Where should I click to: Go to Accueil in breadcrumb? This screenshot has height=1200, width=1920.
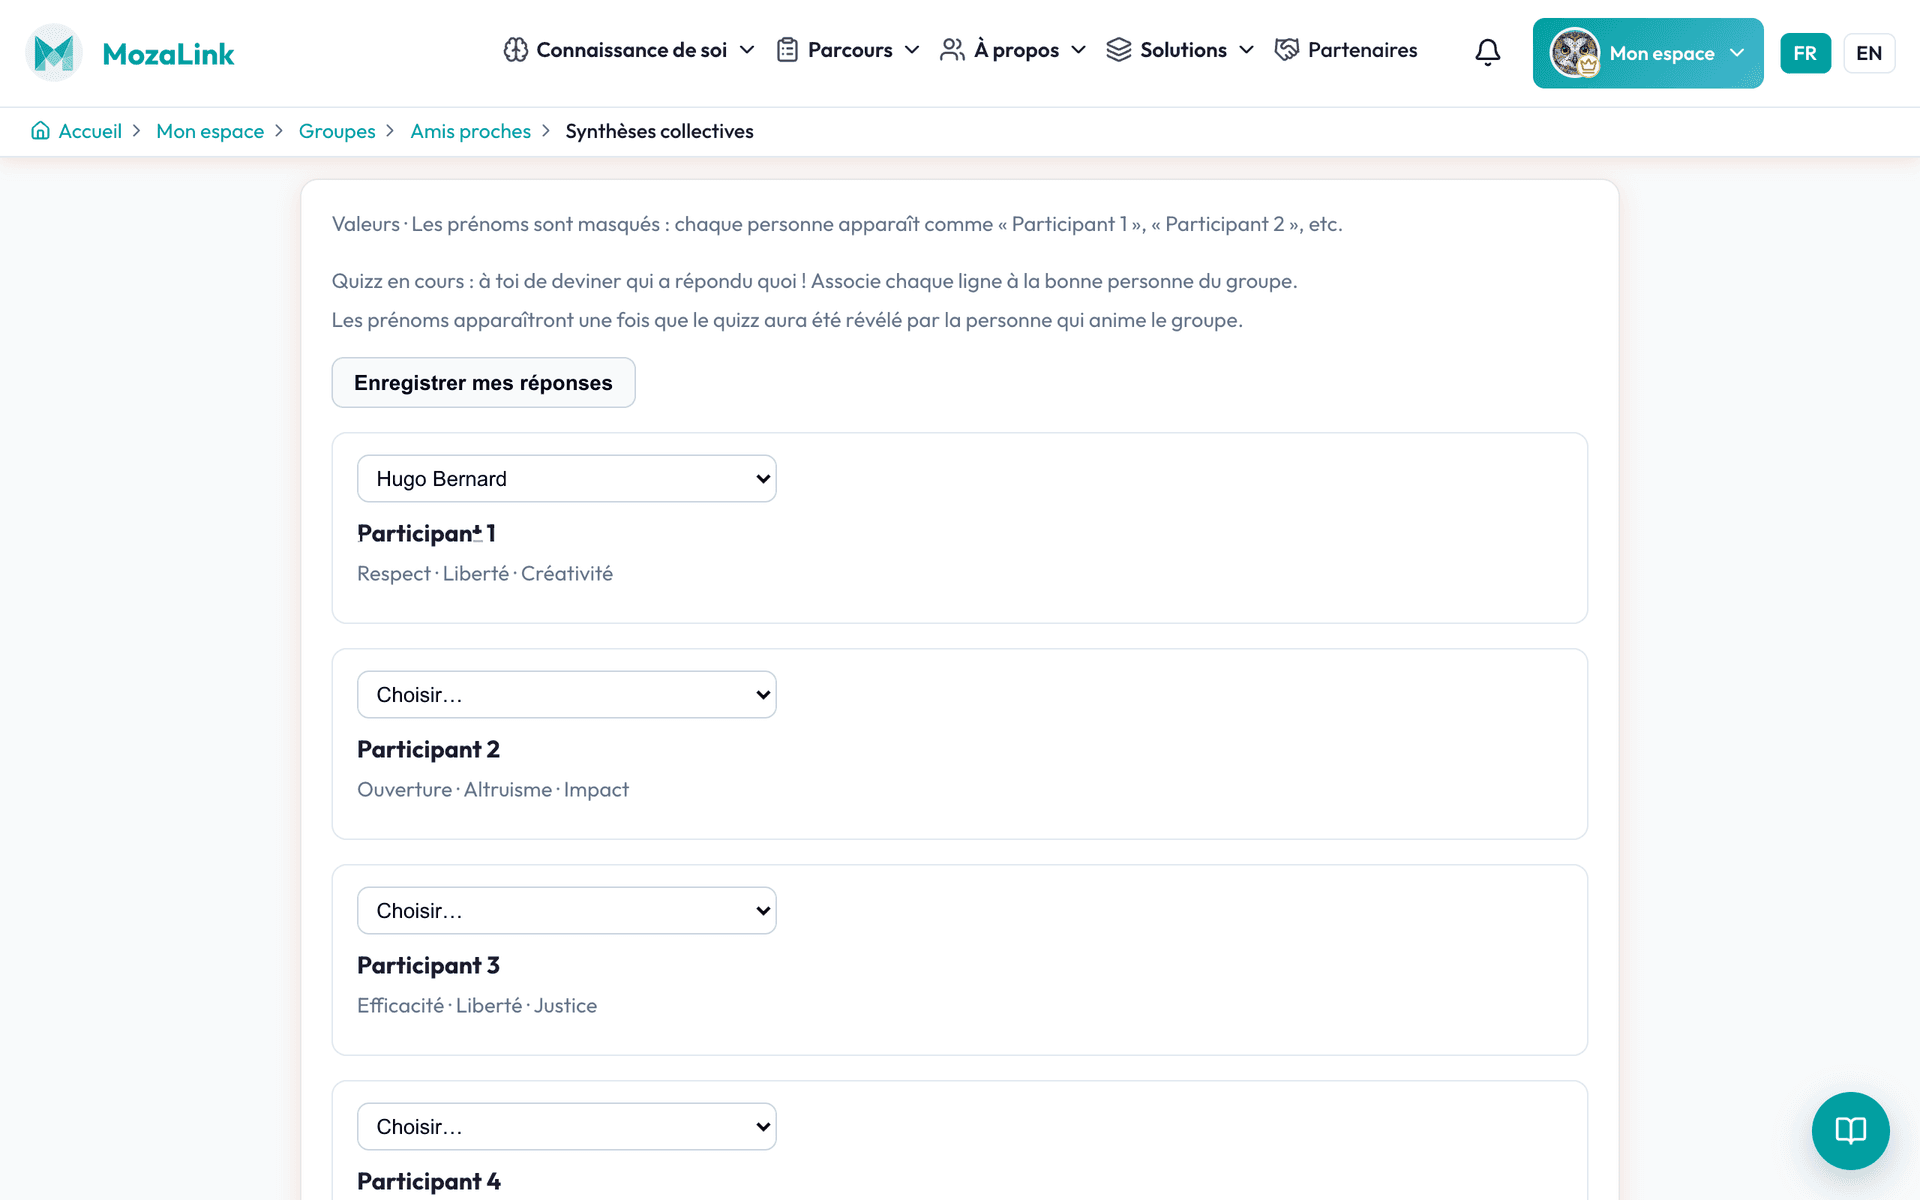click(90, 131)
